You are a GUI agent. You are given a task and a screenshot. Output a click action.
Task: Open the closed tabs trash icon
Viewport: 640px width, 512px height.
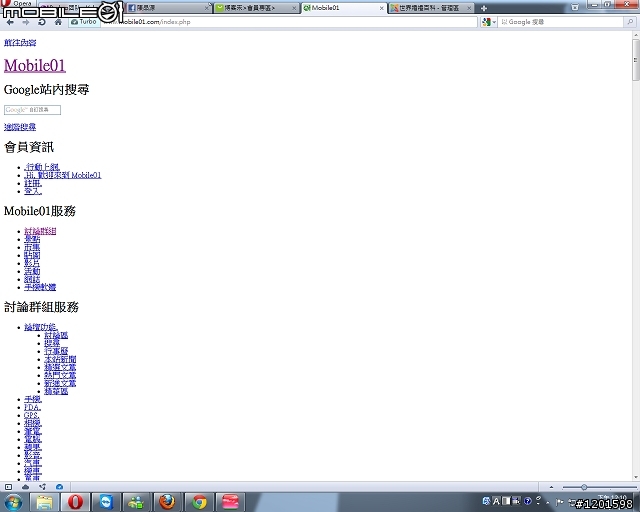coord(575,7)
